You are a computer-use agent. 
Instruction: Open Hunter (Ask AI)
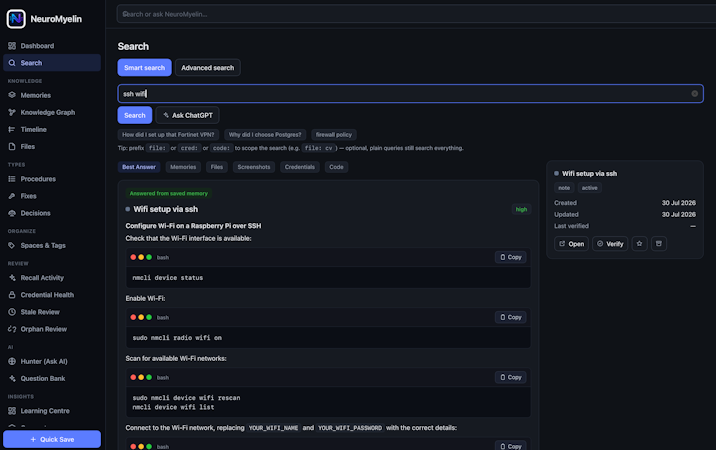(x=52, y=361)
